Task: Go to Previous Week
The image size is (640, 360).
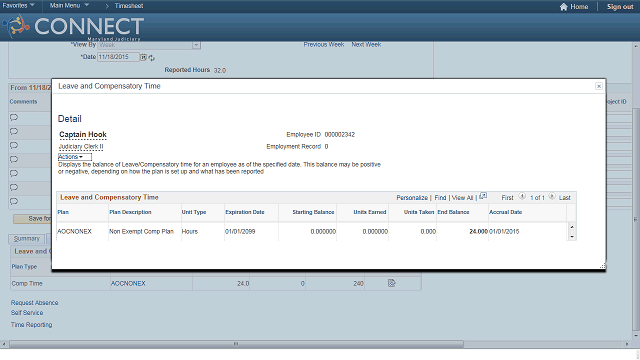Action: 324,44
